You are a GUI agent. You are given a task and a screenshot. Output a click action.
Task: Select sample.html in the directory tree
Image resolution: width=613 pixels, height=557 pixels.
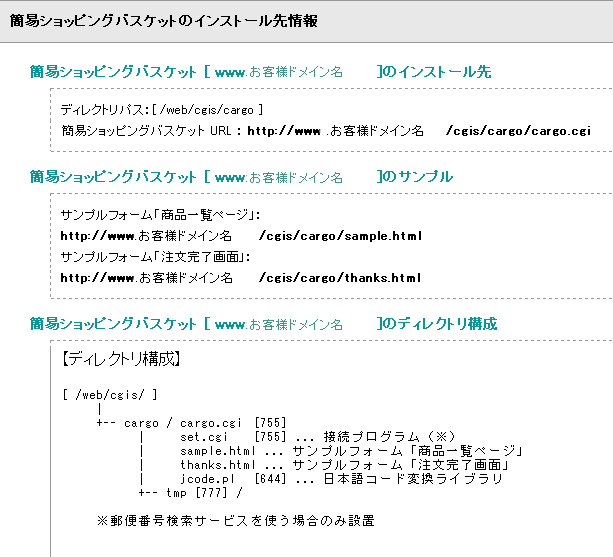(x=218, y=451)
